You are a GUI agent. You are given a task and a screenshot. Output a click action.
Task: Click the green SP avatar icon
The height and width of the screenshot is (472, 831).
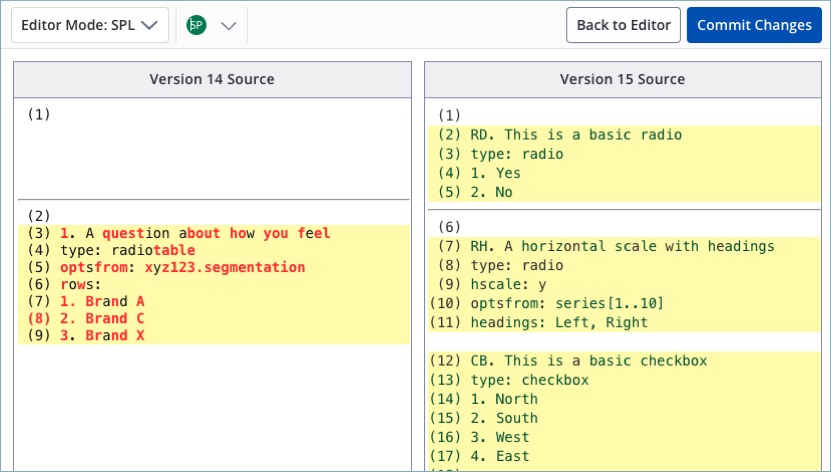(x=196, y=25)
